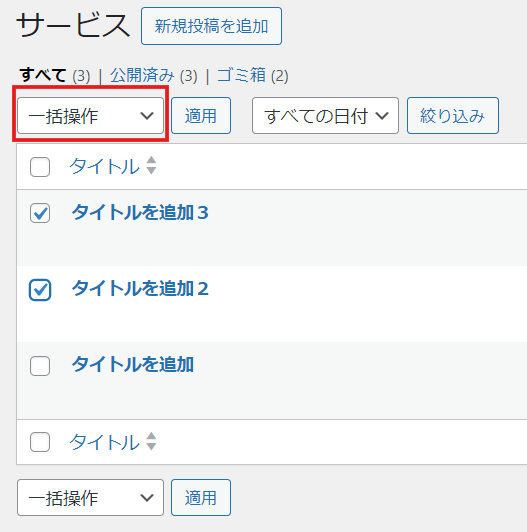Viewport: 527px width, 532px height.
Task: Open the top 一括操作 bulk action dropdown
Action: click(x=91, y=116)
